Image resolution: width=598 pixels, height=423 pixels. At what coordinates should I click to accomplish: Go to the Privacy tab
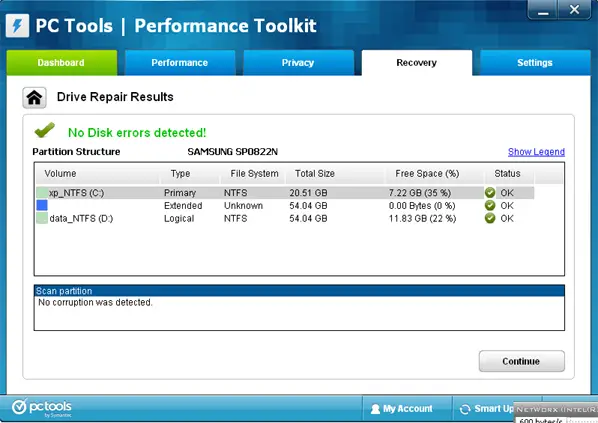pyautogui.click(x=298, y=63)
